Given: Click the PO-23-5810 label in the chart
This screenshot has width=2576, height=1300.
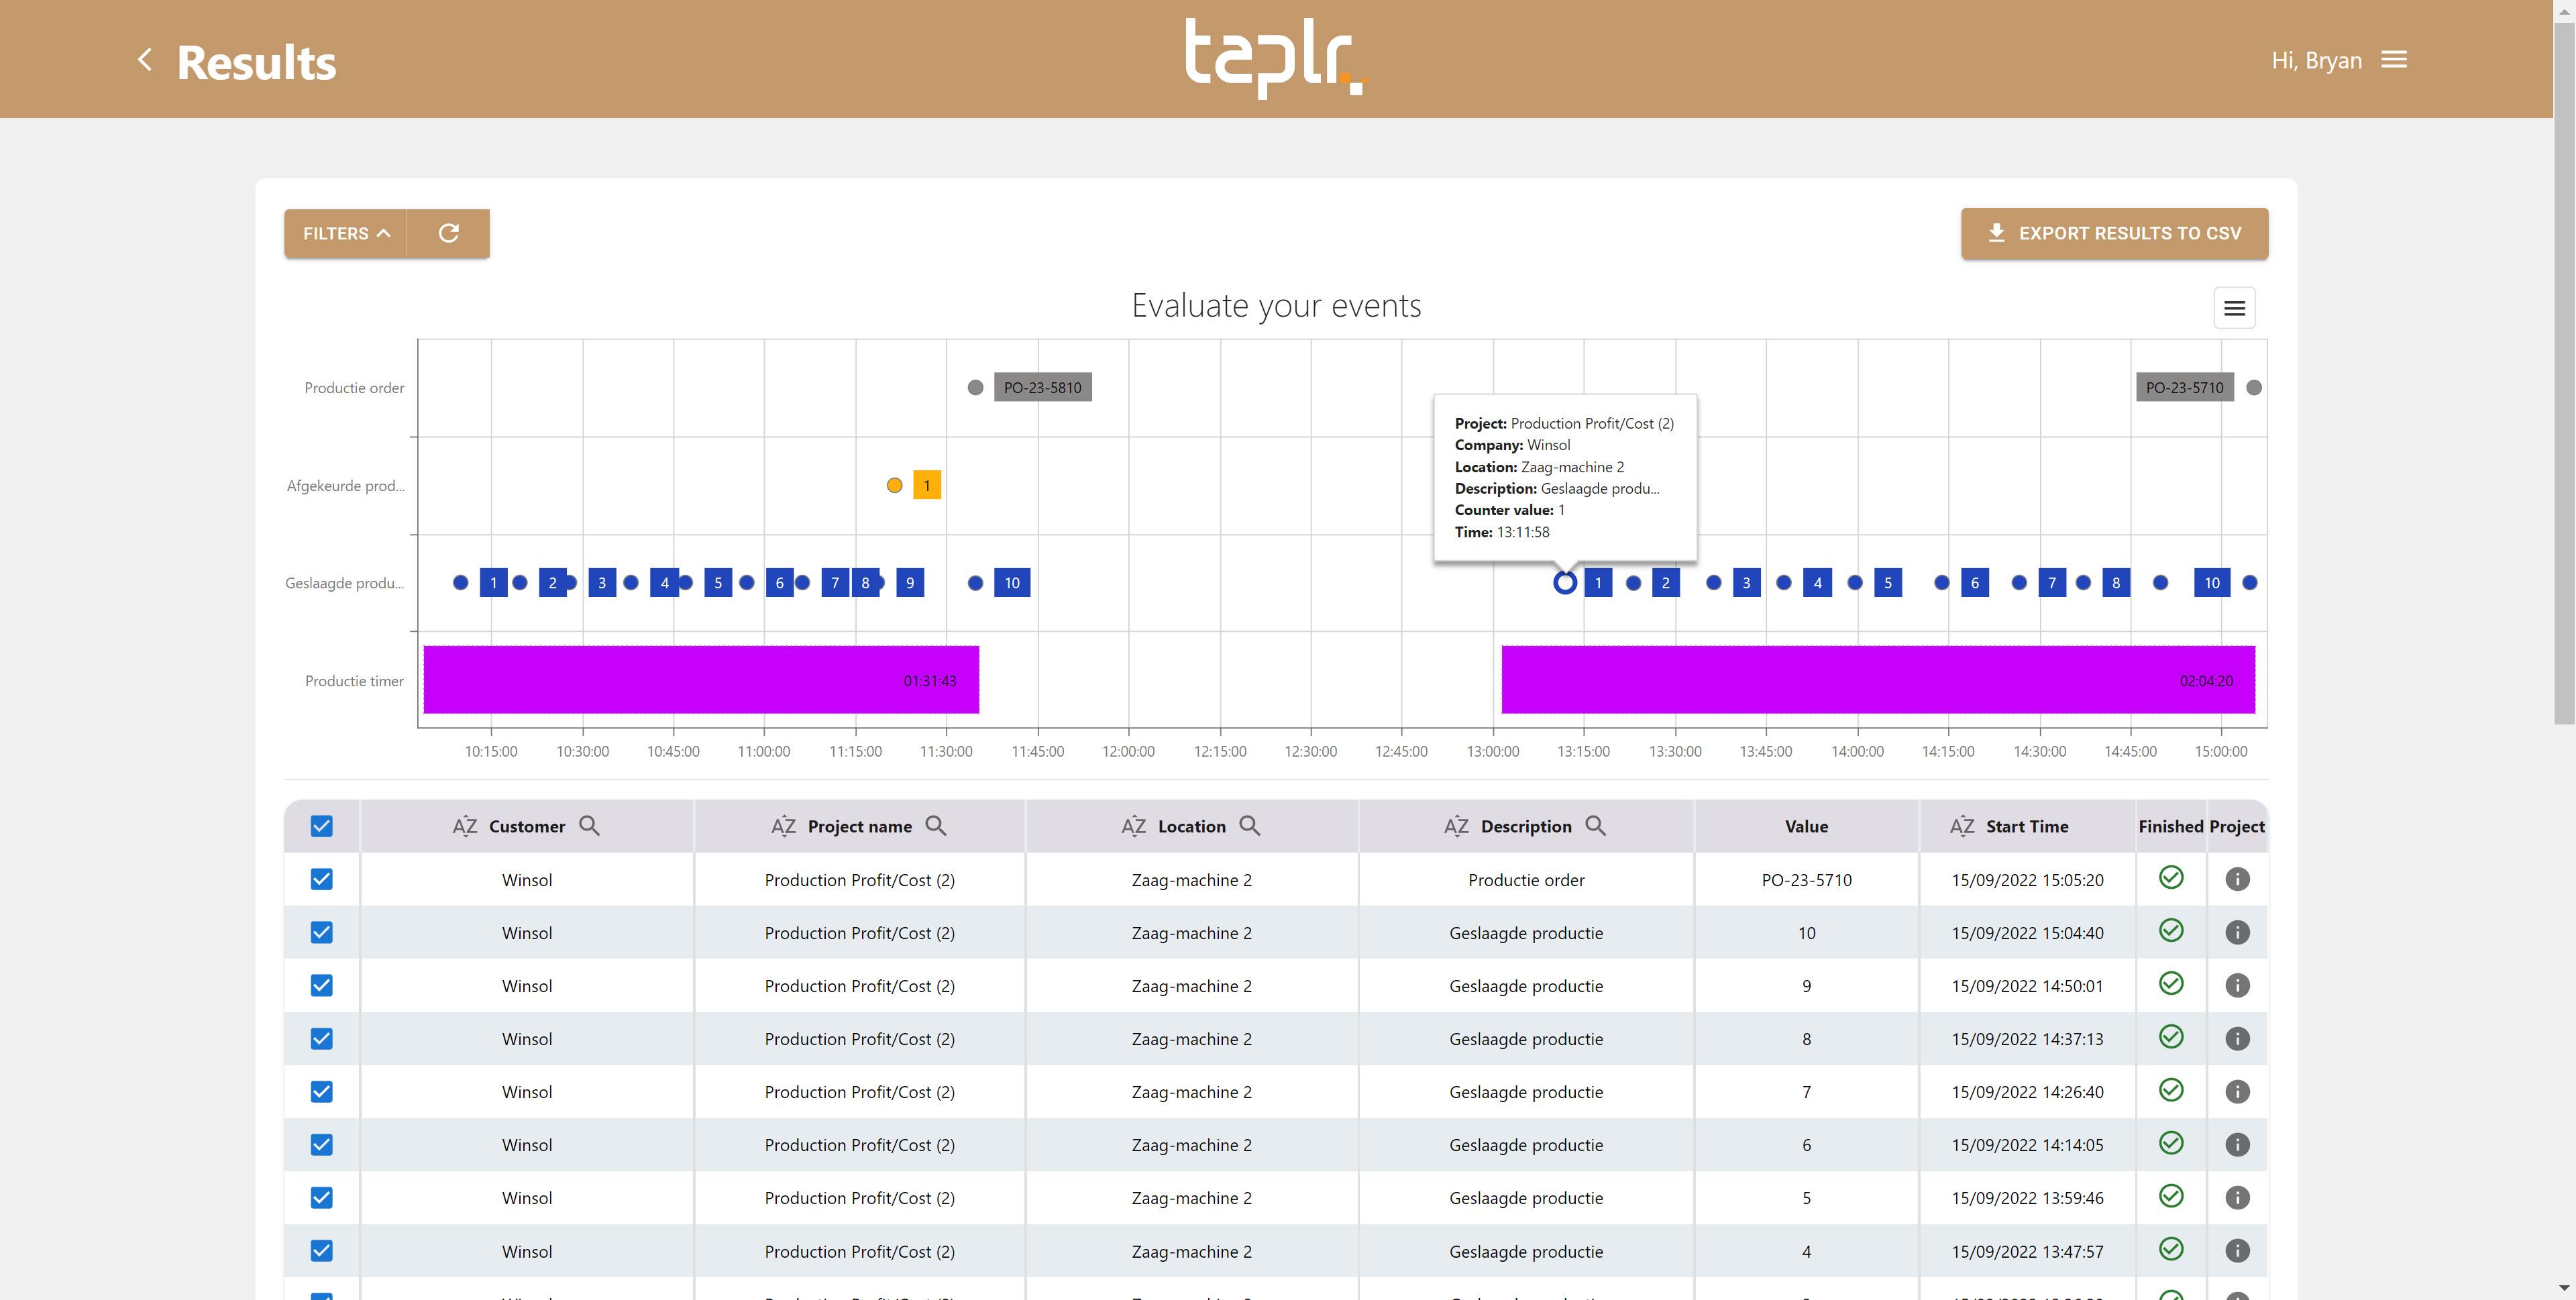Looking at the screenshot, I should tap(1042, 388).
